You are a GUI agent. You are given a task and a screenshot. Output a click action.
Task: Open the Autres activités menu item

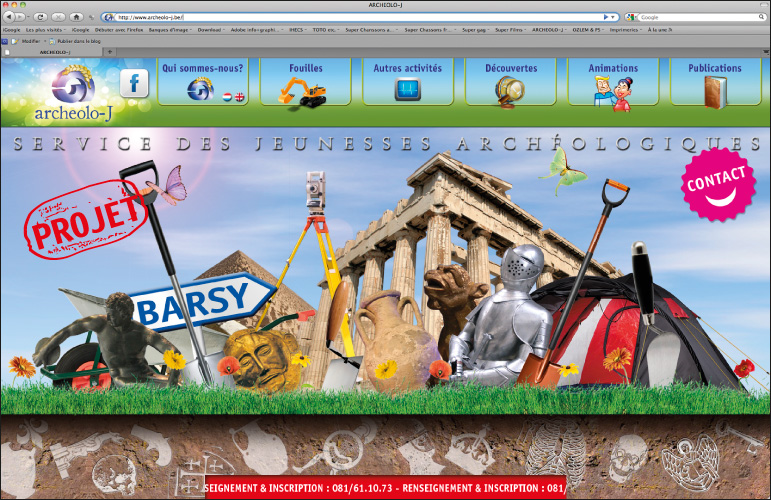coord(408,68)
